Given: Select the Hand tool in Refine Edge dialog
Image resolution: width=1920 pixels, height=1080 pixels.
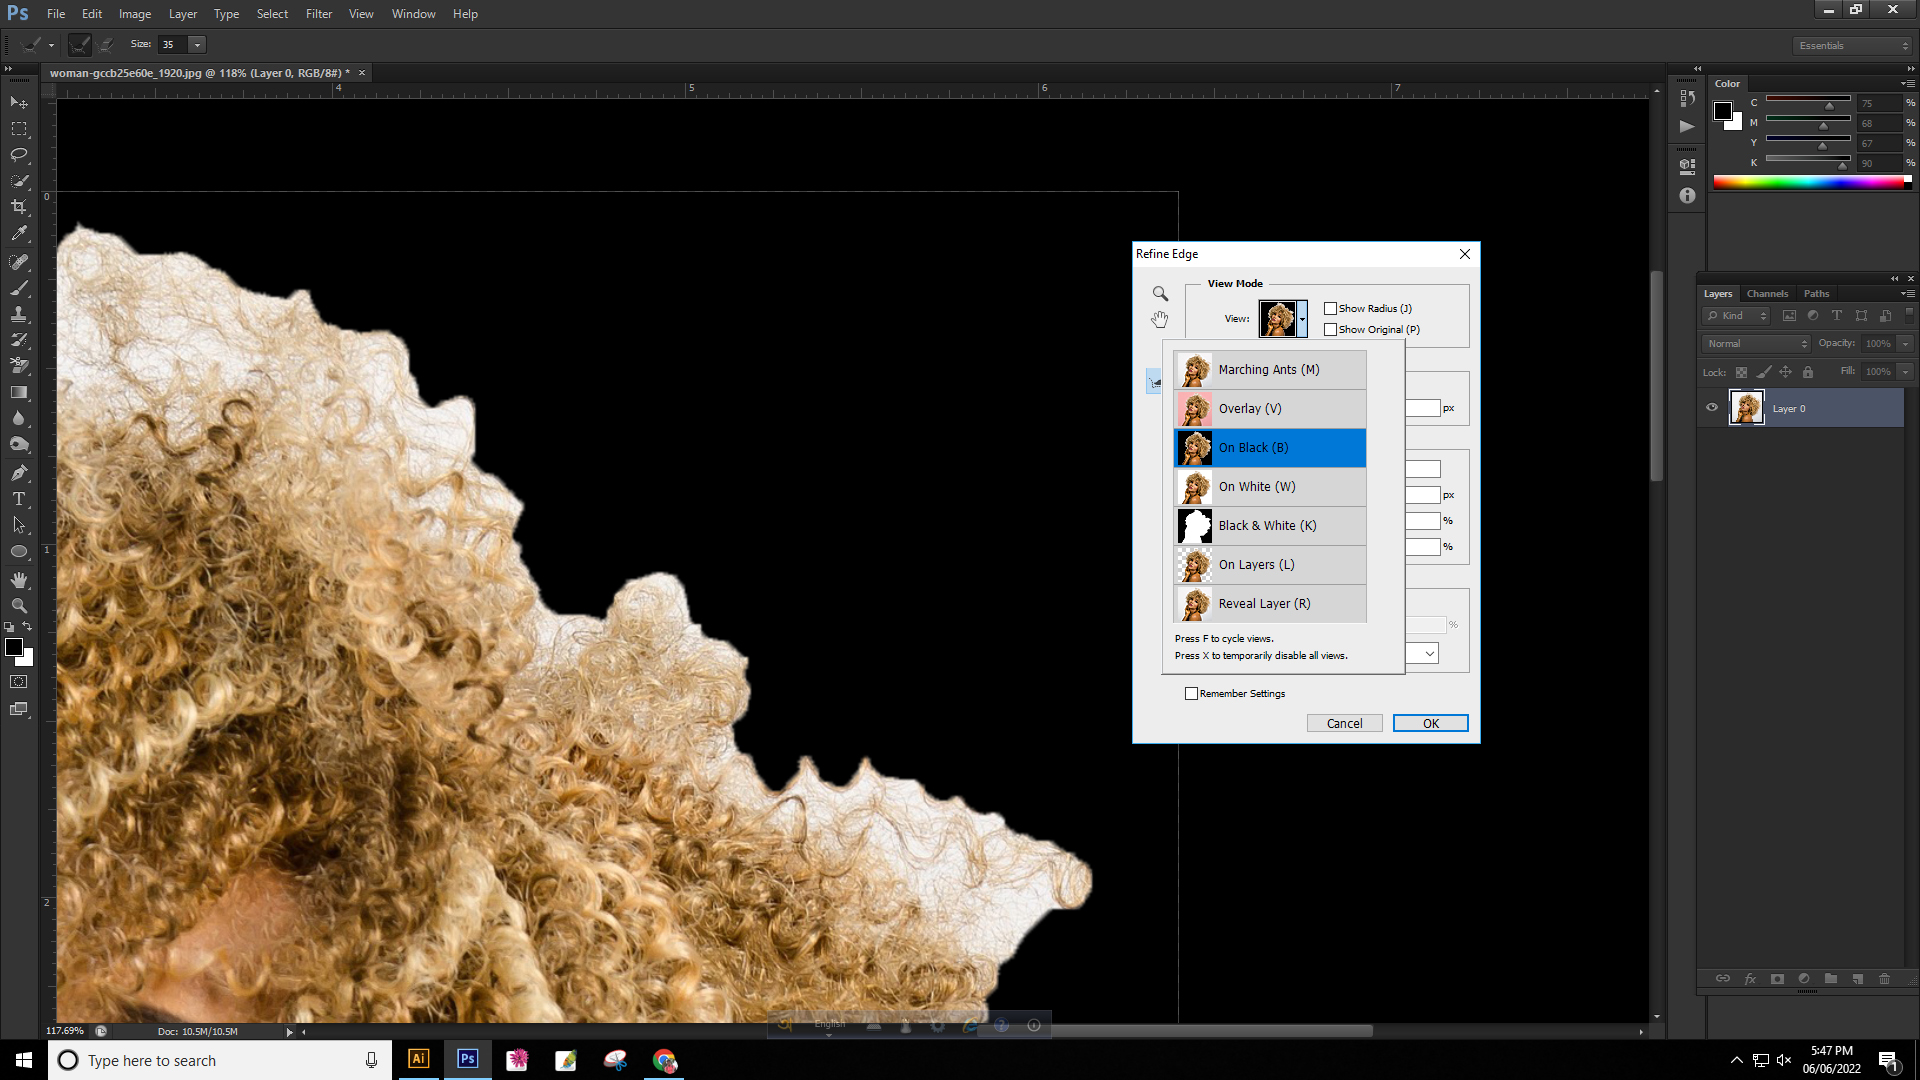Looking at the screenshot, I should click(1159, 319).
